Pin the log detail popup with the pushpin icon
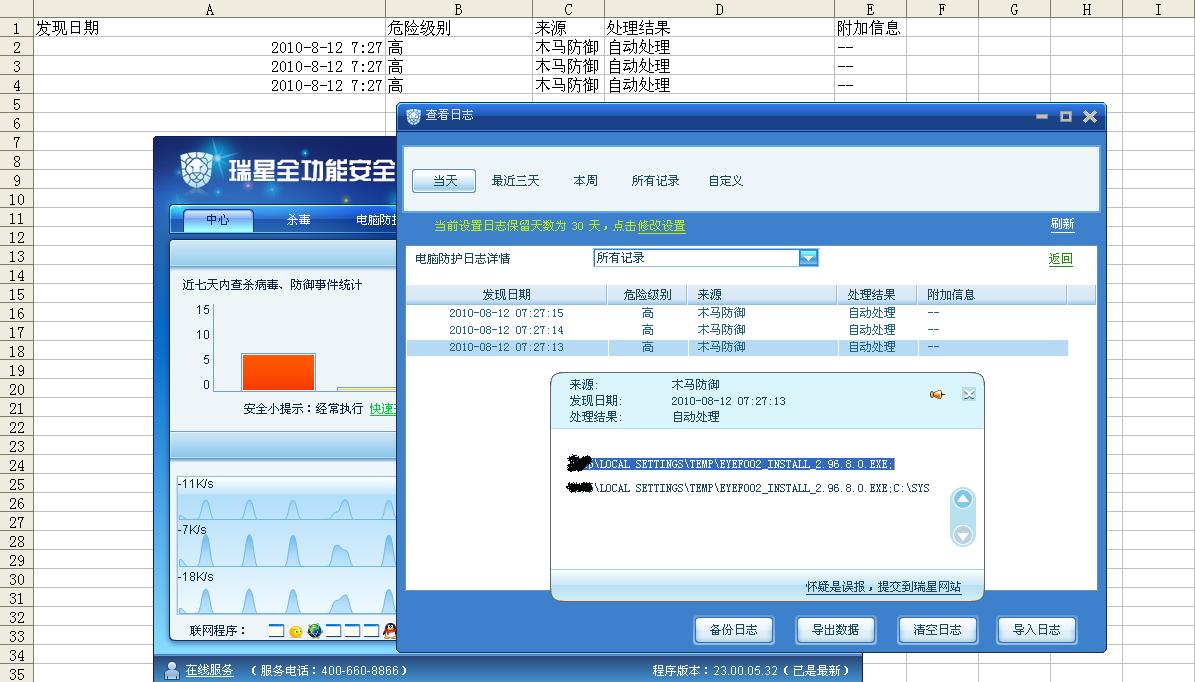This screenshot has width=1195, height=682. (937, 394)
